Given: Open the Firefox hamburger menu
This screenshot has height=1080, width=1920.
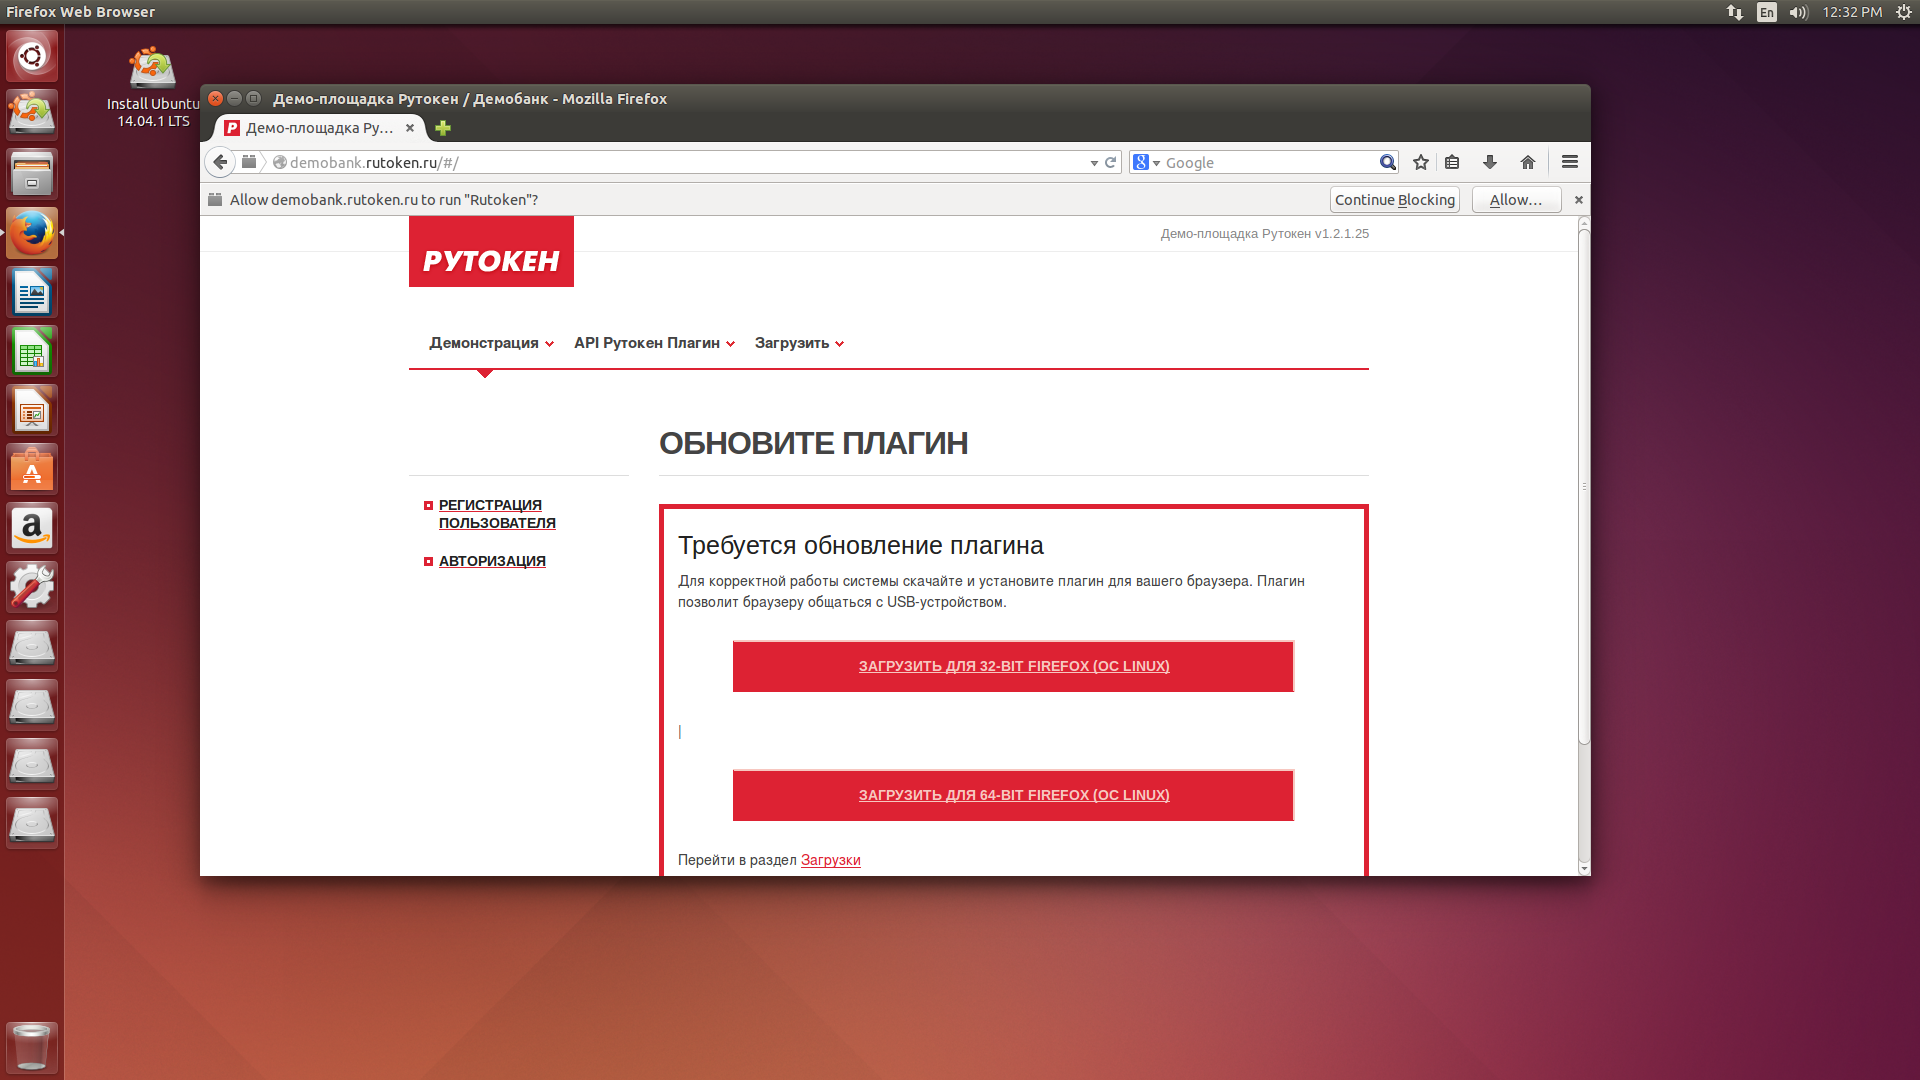Looking at the screenshot, I should point(1569,161).
